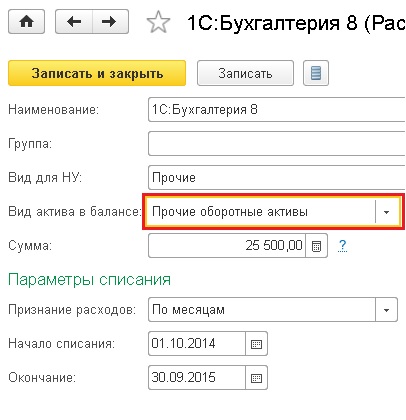Go to the home page icon
The height and width of the screenshot is (420, 406).
[x=26, y=22]
